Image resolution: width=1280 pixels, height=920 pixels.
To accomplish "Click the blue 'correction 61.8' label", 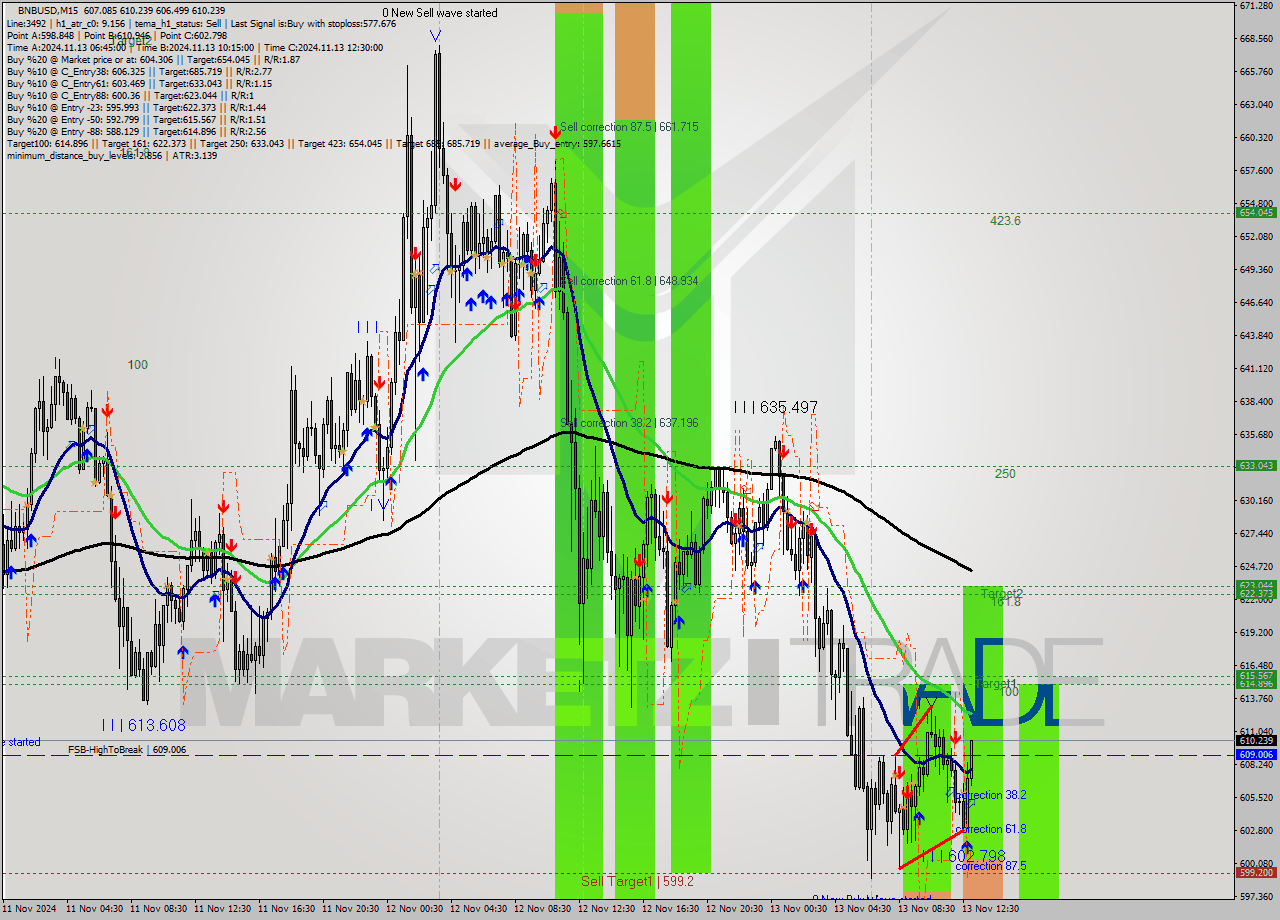I will click(x=990, y=829).
